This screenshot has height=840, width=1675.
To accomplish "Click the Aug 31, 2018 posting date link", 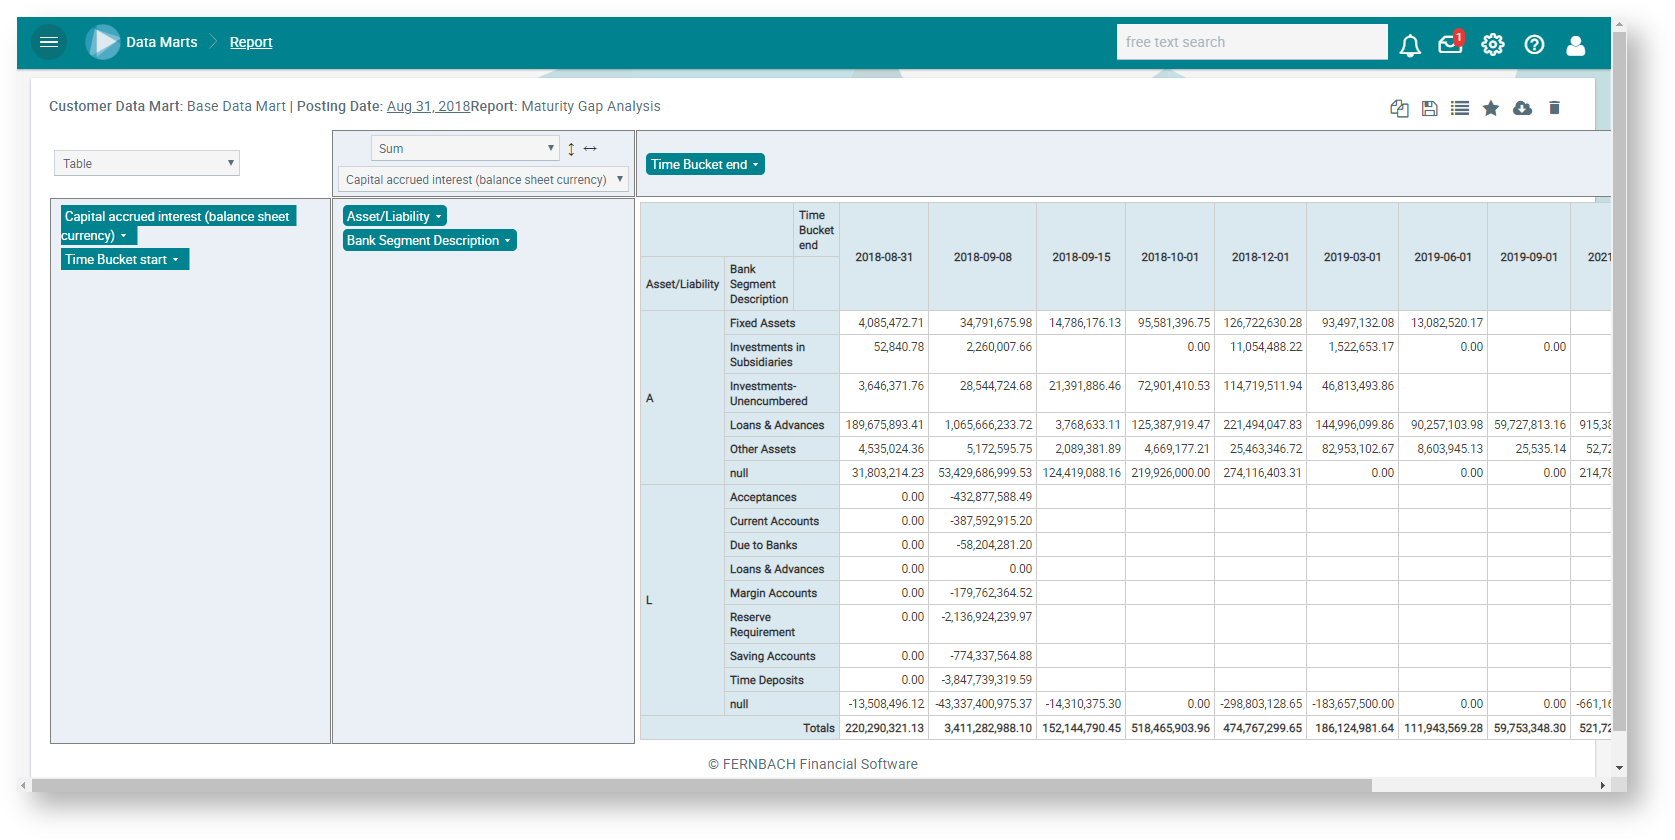I will [428, 106].
